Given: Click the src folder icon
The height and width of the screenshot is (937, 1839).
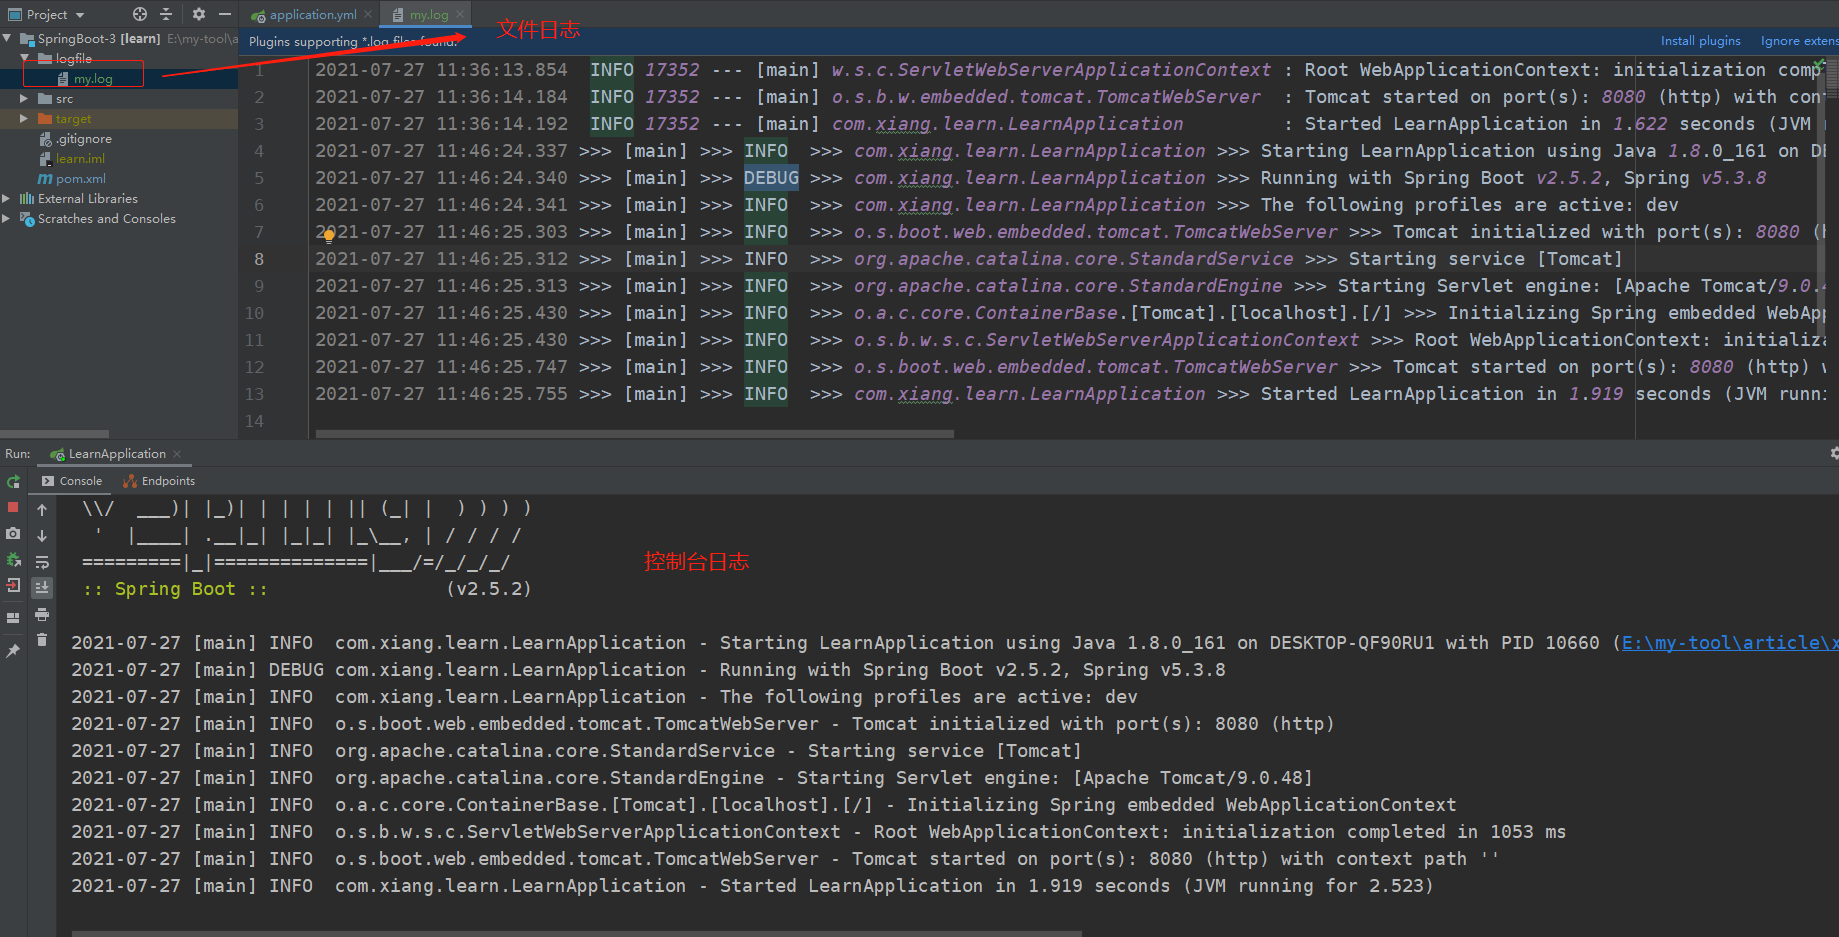Looking at the screenshot, I should coord(45,98).
